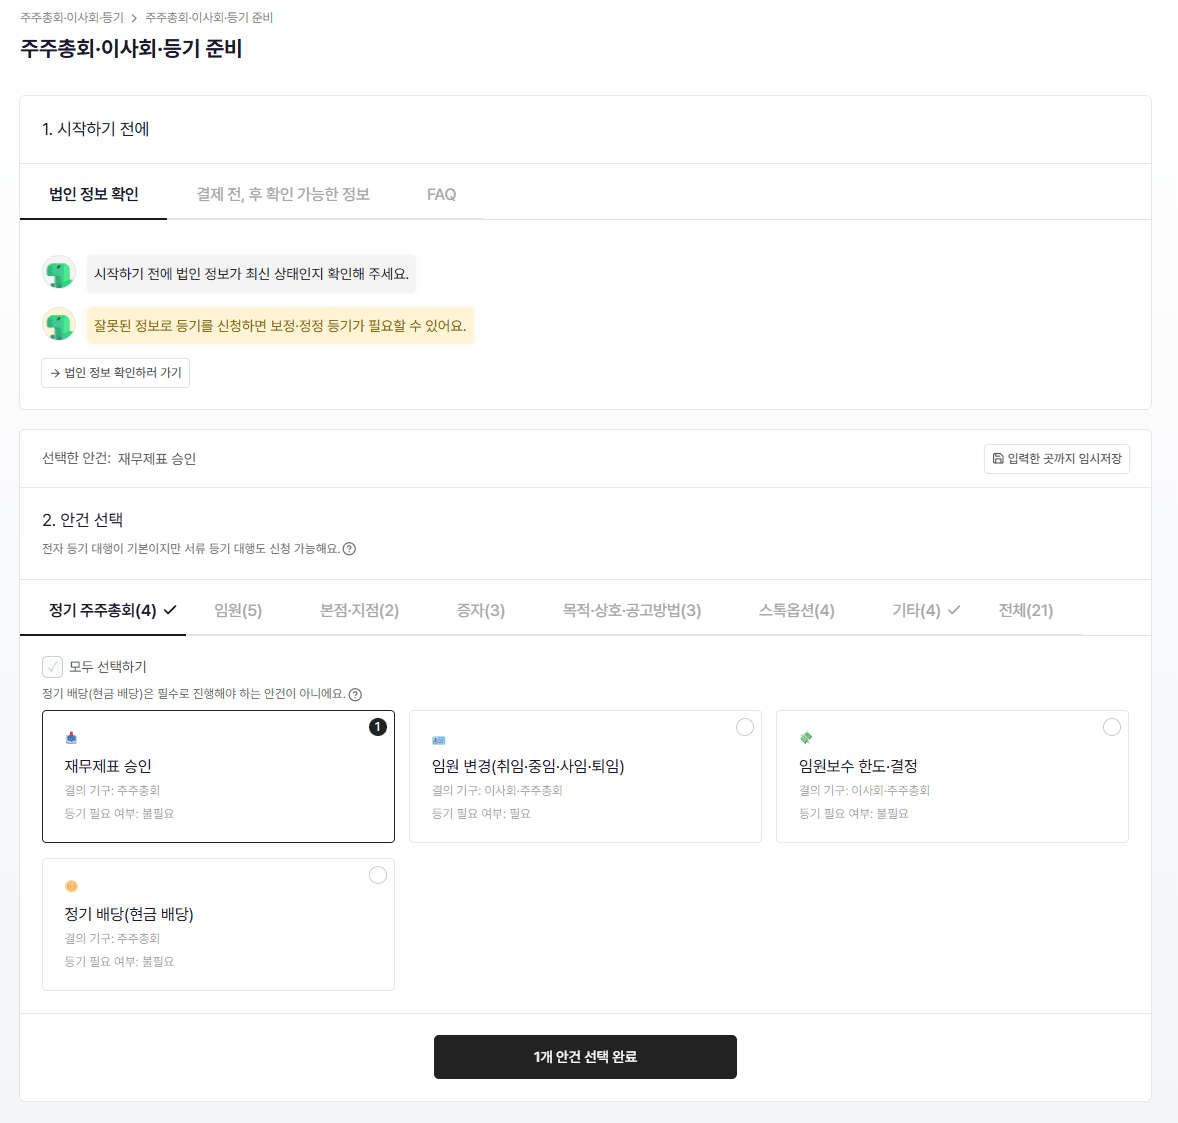
Task: Open the 결제 전, 후 확인 가능한 정보 tab
Action: [x=283, y=195]
